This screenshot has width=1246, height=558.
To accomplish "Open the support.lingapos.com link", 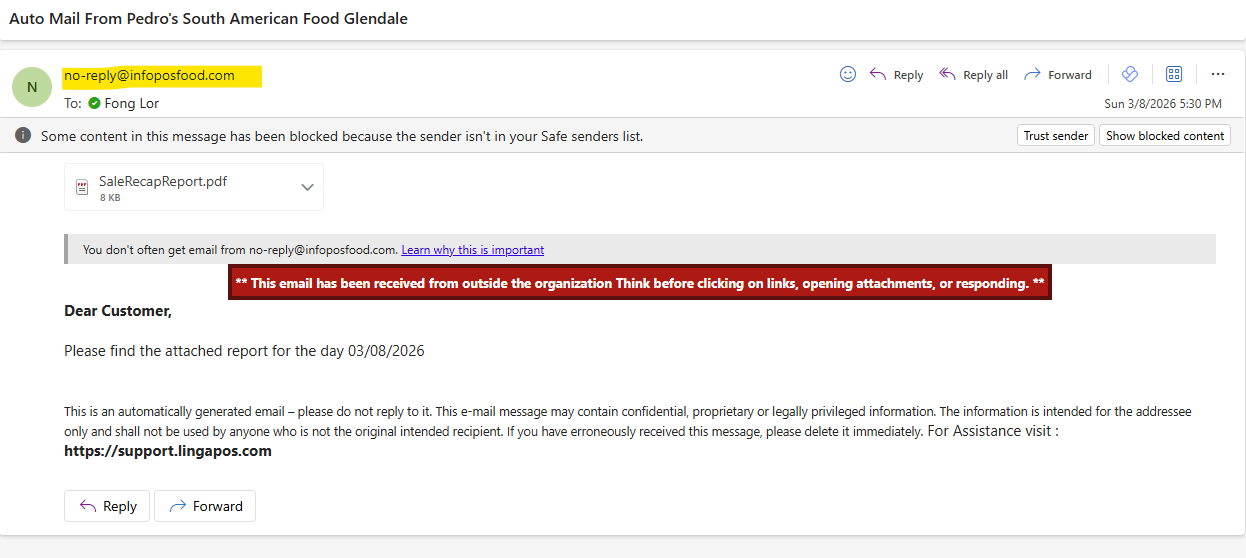I will point(168,451).
